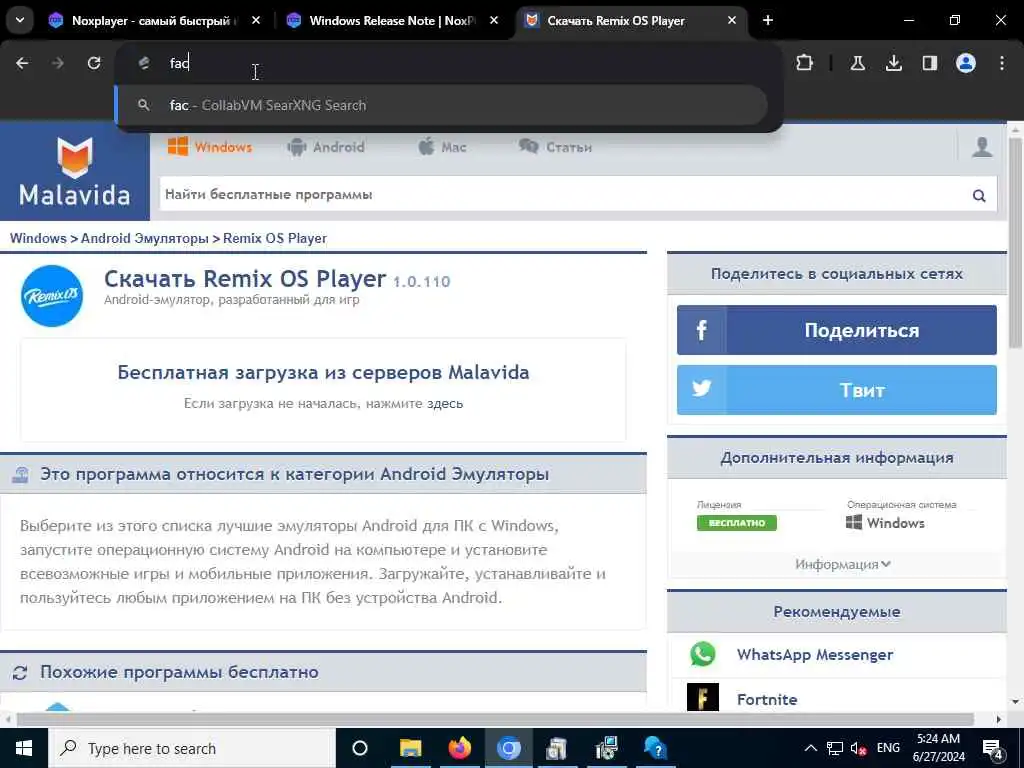Open the Extensions puzzle icon
Viewport: 1024px width, 768px height.
pos(805,63)
